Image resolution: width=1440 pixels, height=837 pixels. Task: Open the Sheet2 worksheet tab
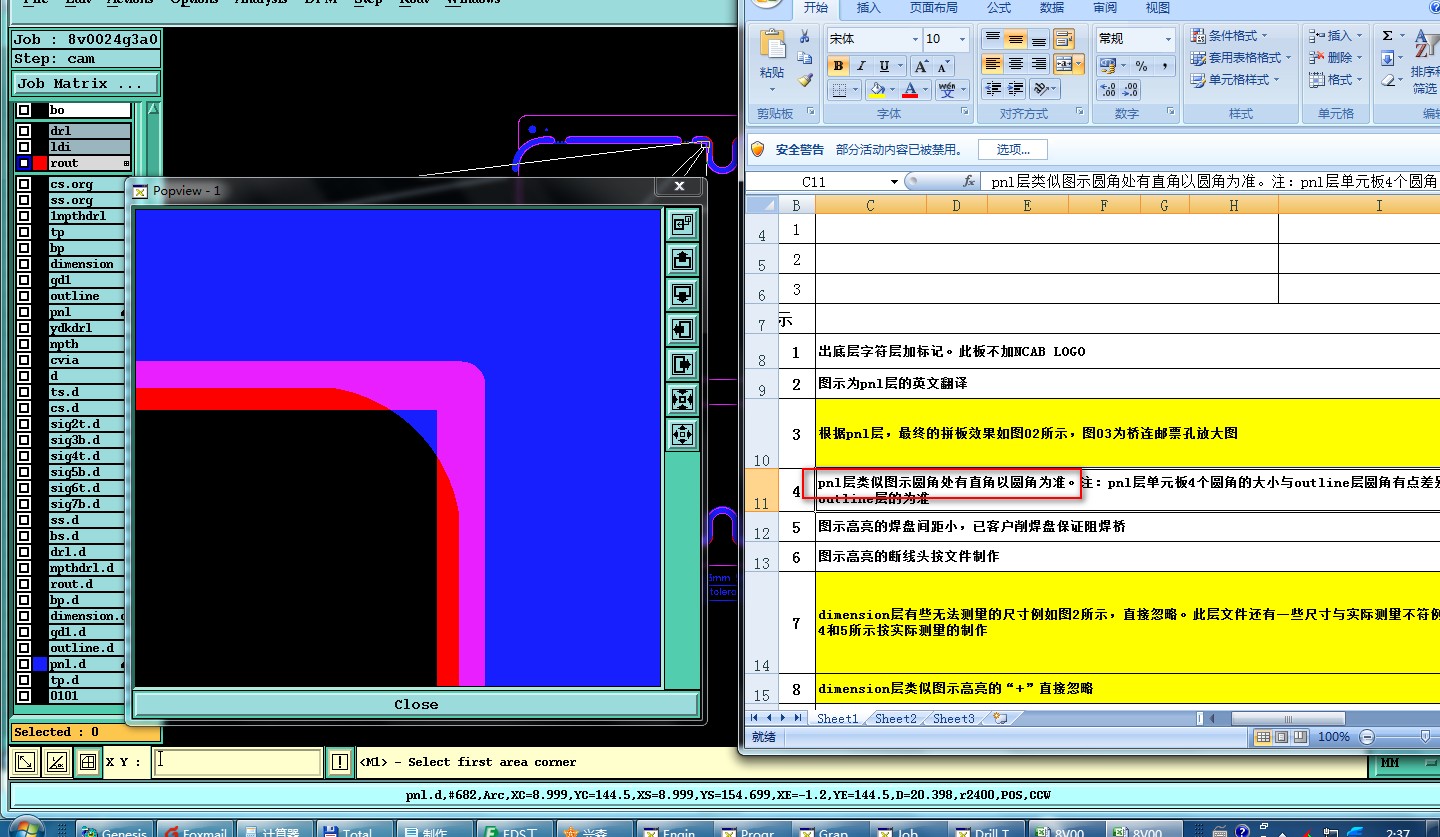tap(895, 718)
